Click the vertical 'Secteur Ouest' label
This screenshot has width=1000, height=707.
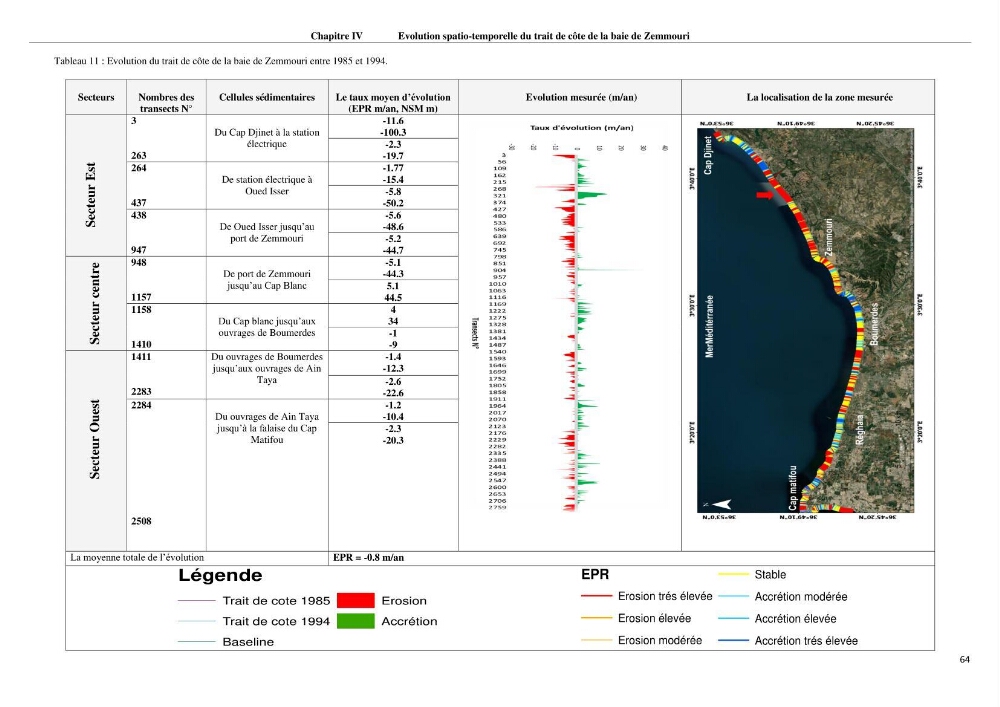click(94, 439)
